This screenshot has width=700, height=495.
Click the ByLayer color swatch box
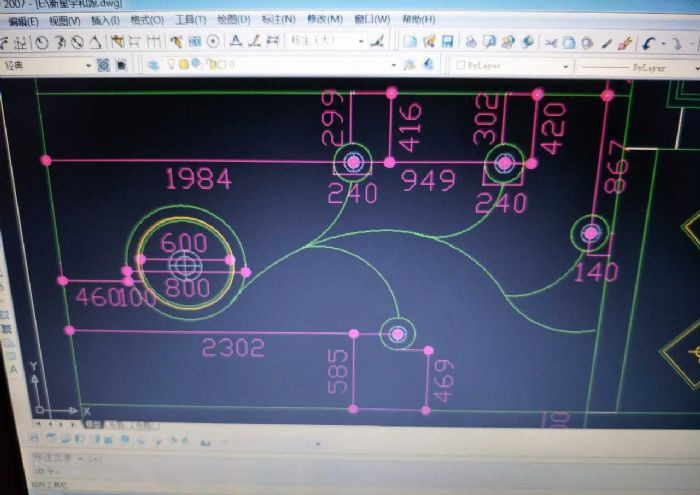461,66
